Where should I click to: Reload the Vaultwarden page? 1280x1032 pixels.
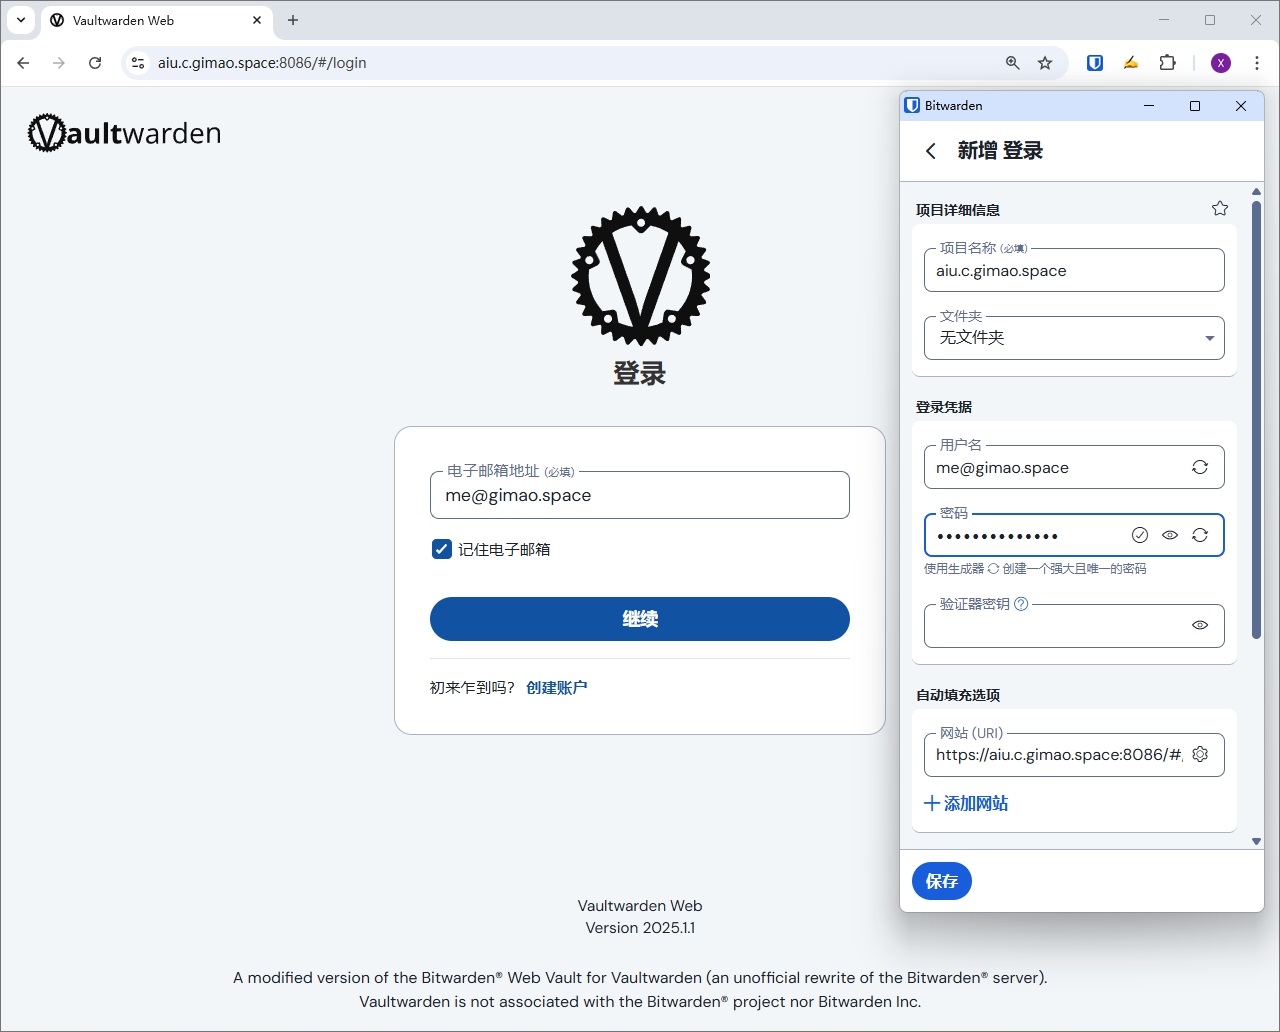(x=95, y=63)
